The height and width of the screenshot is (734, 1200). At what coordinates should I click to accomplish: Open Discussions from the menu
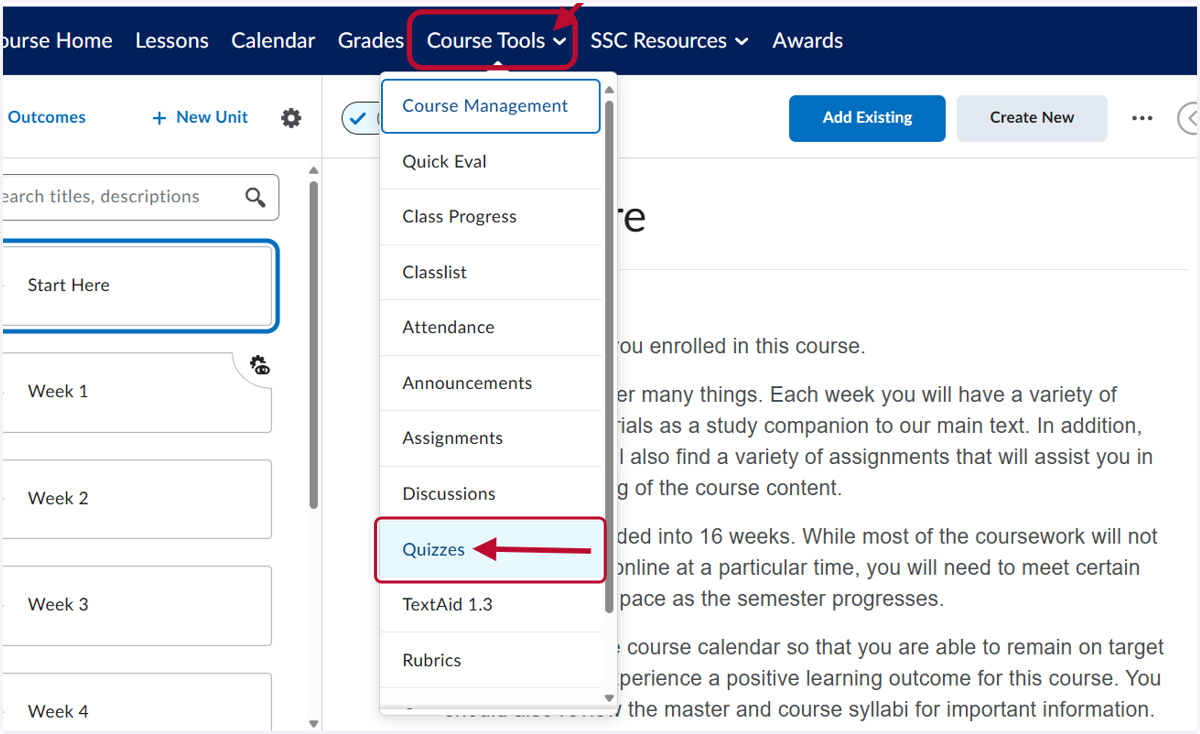[491, 494]
